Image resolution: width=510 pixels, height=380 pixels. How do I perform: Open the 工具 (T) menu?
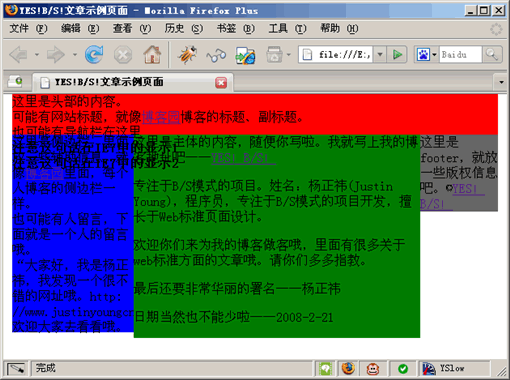point(288,29)
